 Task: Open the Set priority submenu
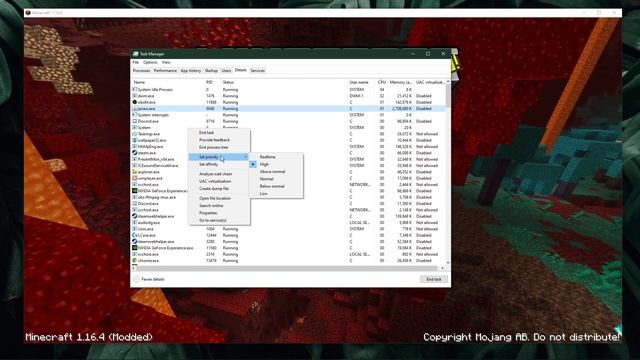(219, 157)
